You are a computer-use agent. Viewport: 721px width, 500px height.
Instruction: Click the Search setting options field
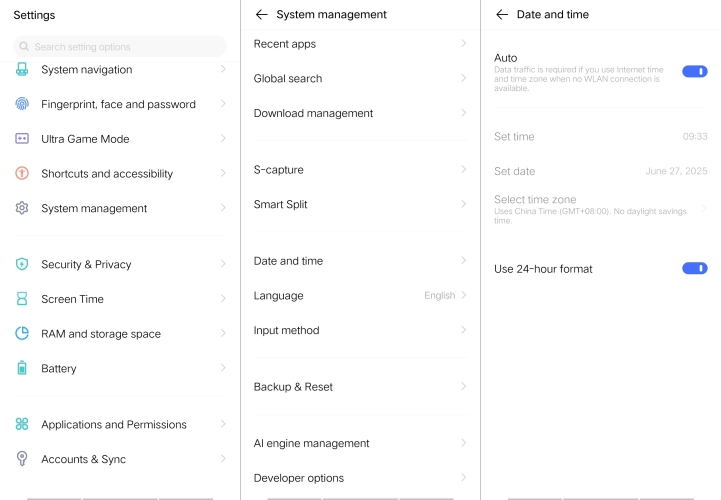120,47
